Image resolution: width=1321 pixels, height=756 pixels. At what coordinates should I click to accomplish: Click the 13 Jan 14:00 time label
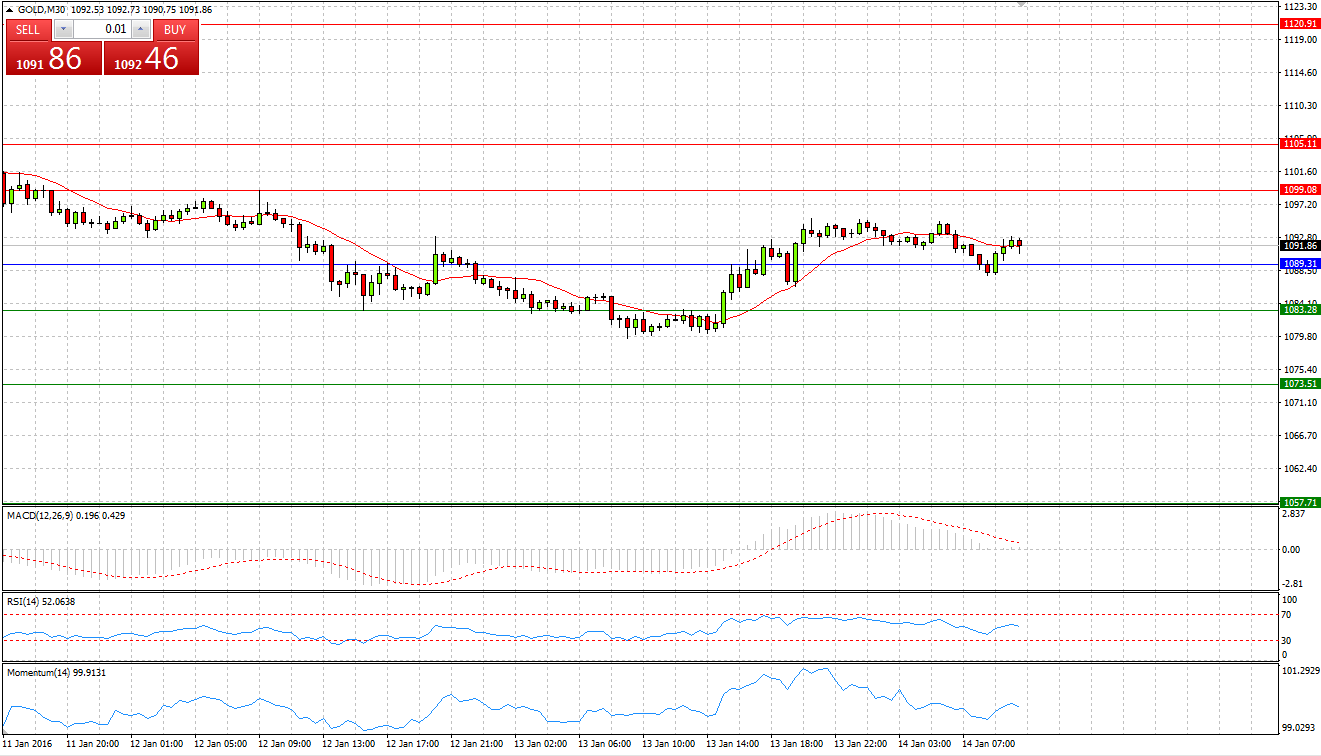pos(733,744)
